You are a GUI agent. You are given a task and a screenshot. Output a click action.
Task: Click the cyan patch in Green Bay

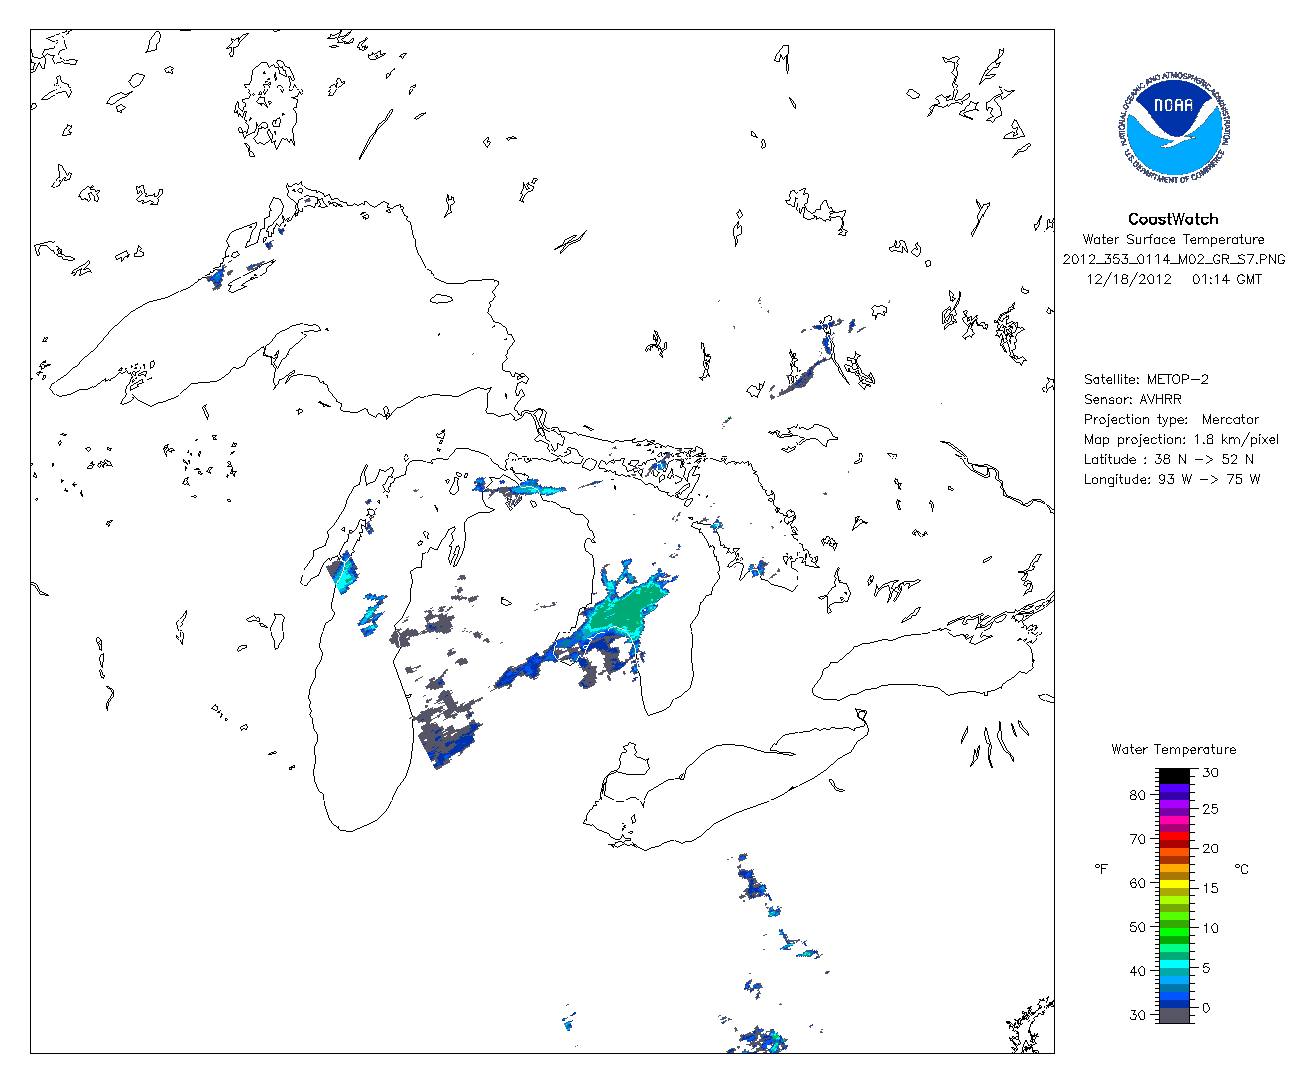coord(344,574)
